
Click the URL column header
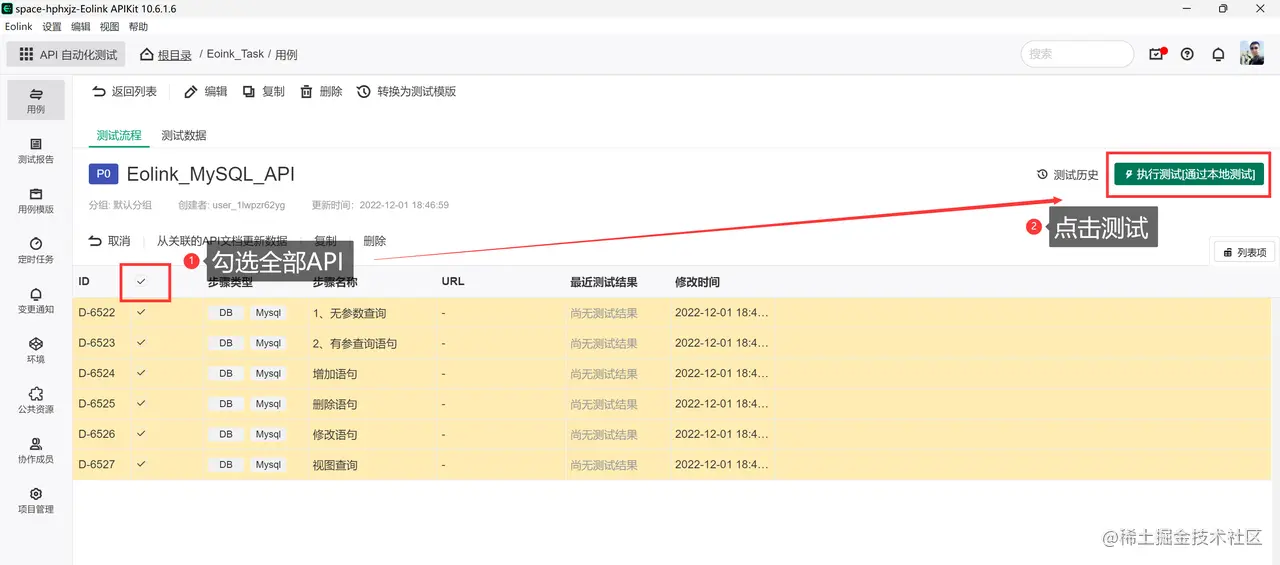tap(453, 282)
